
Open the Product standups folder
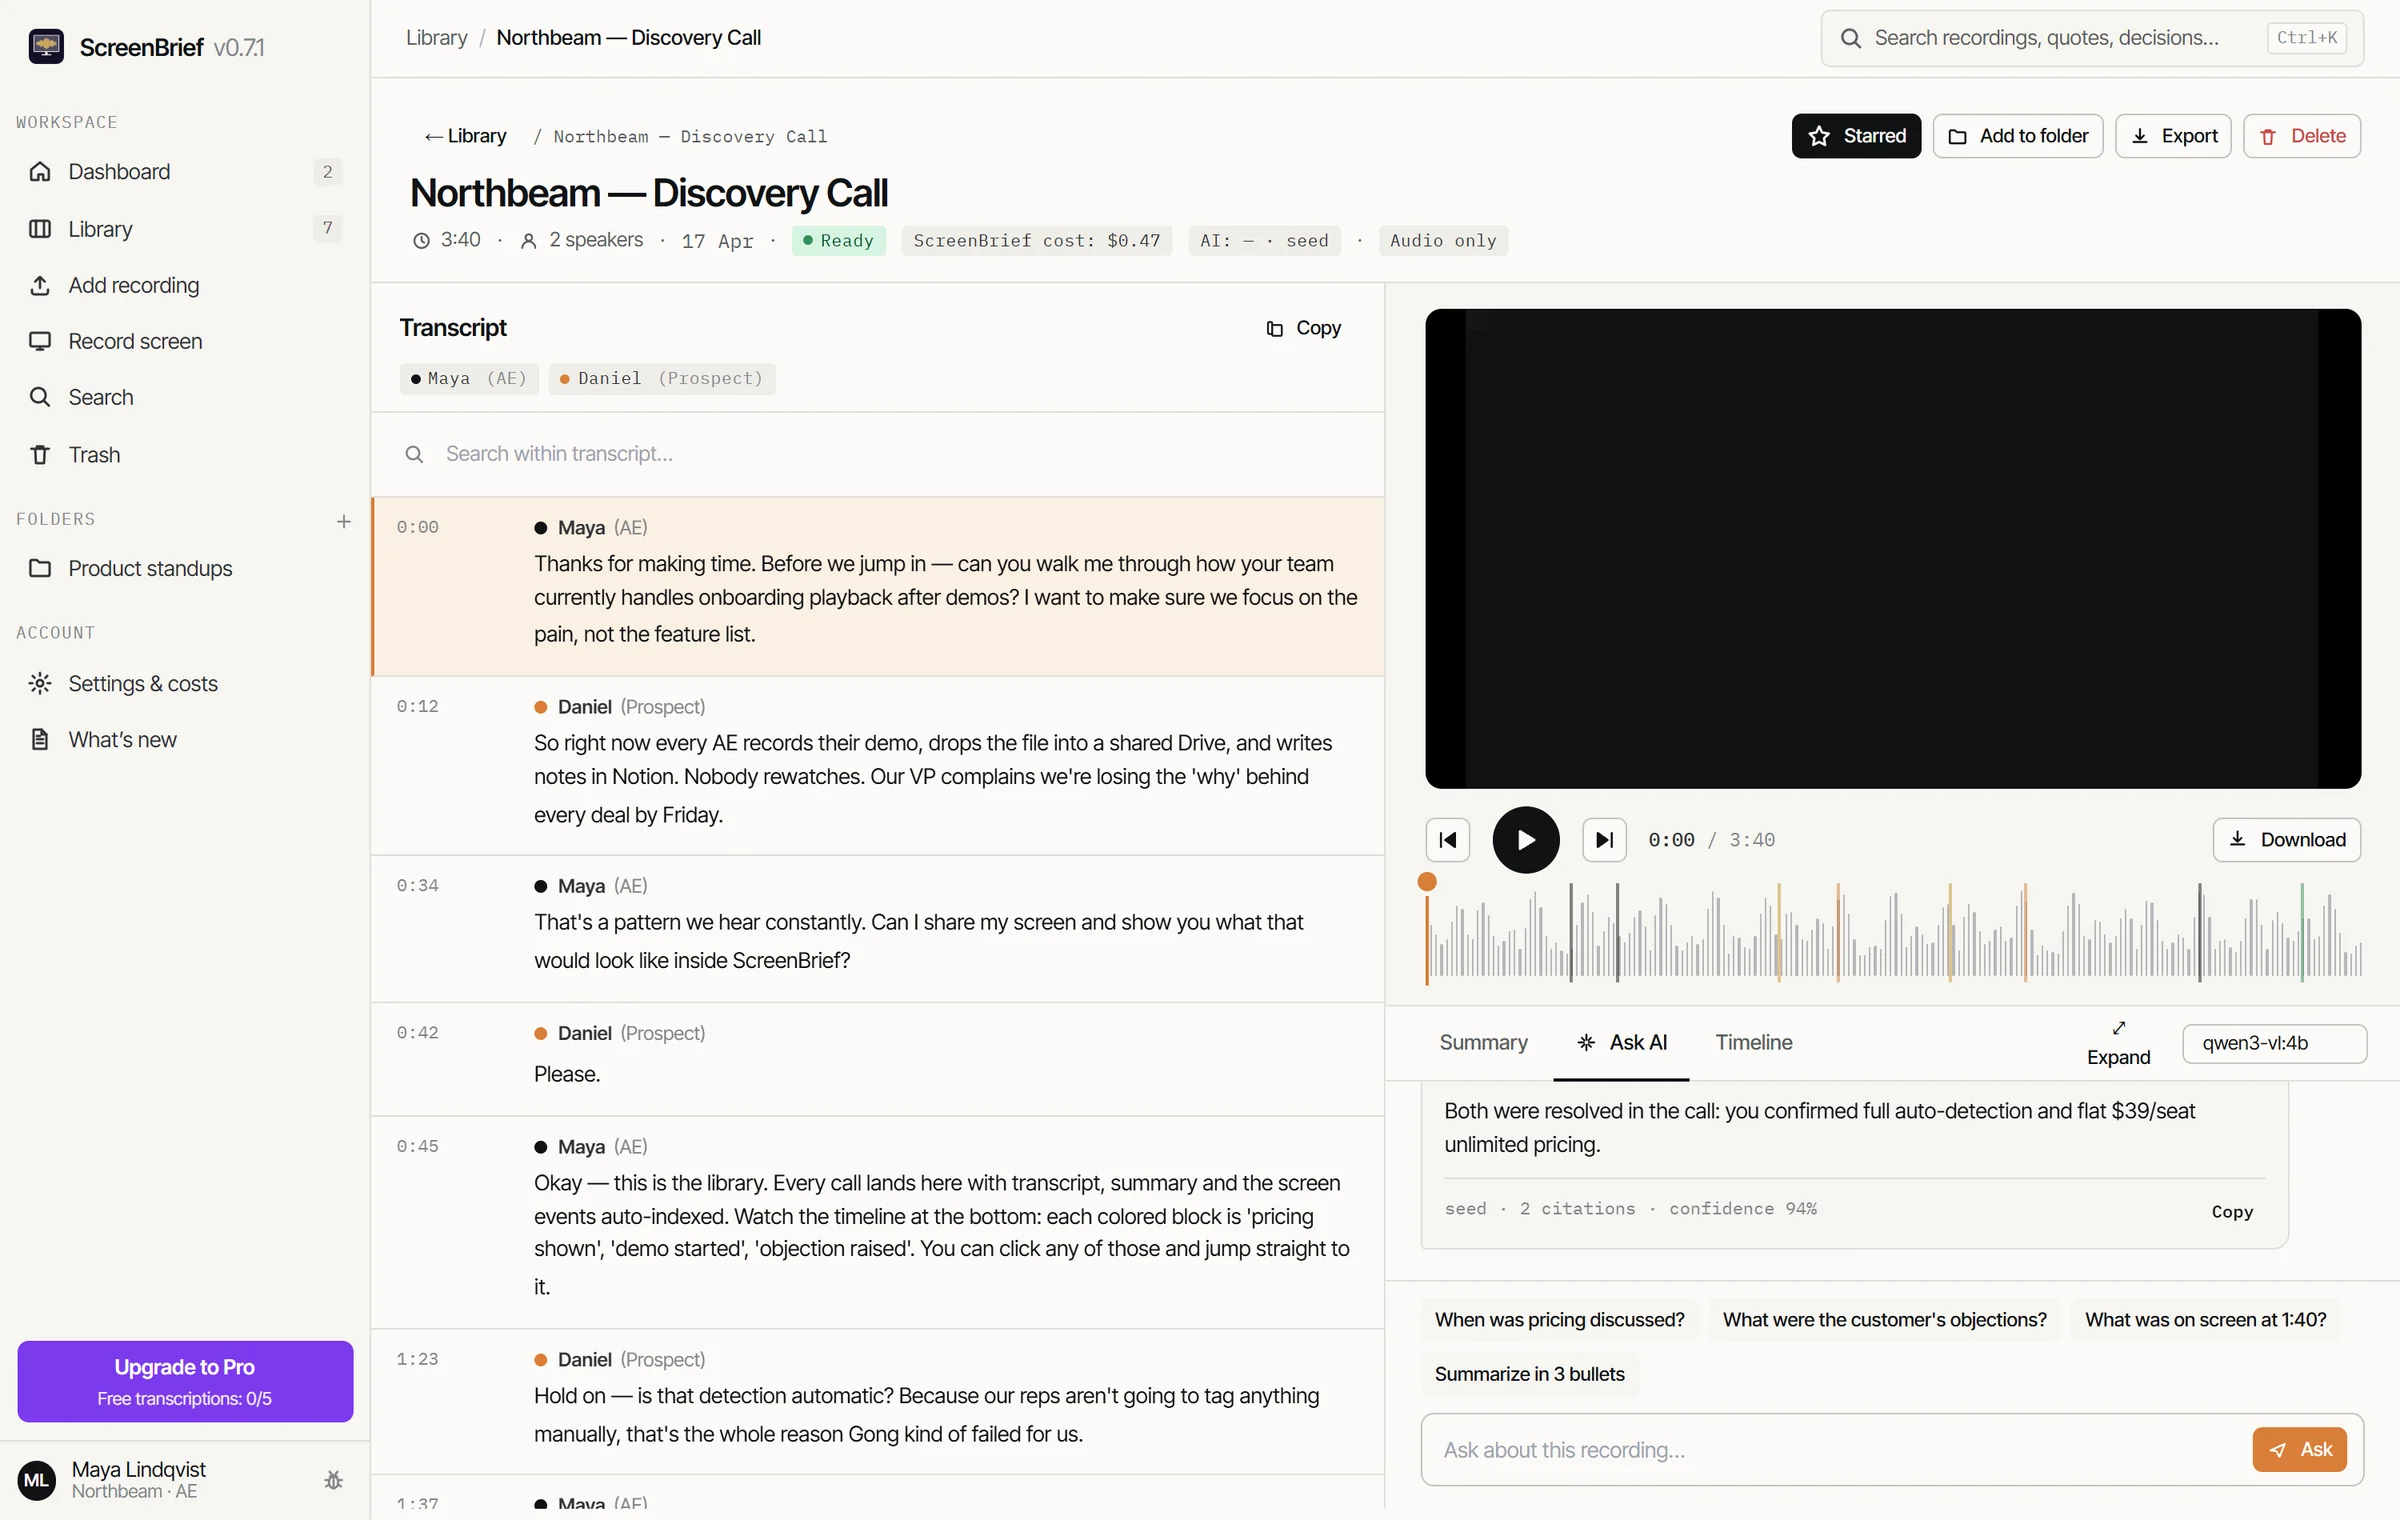[x=185, y=568]
